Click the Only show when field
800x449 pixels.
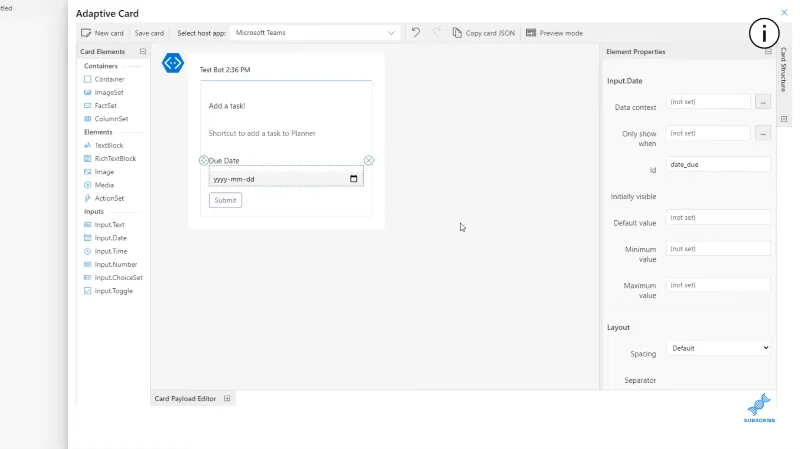tap(708, 133)
